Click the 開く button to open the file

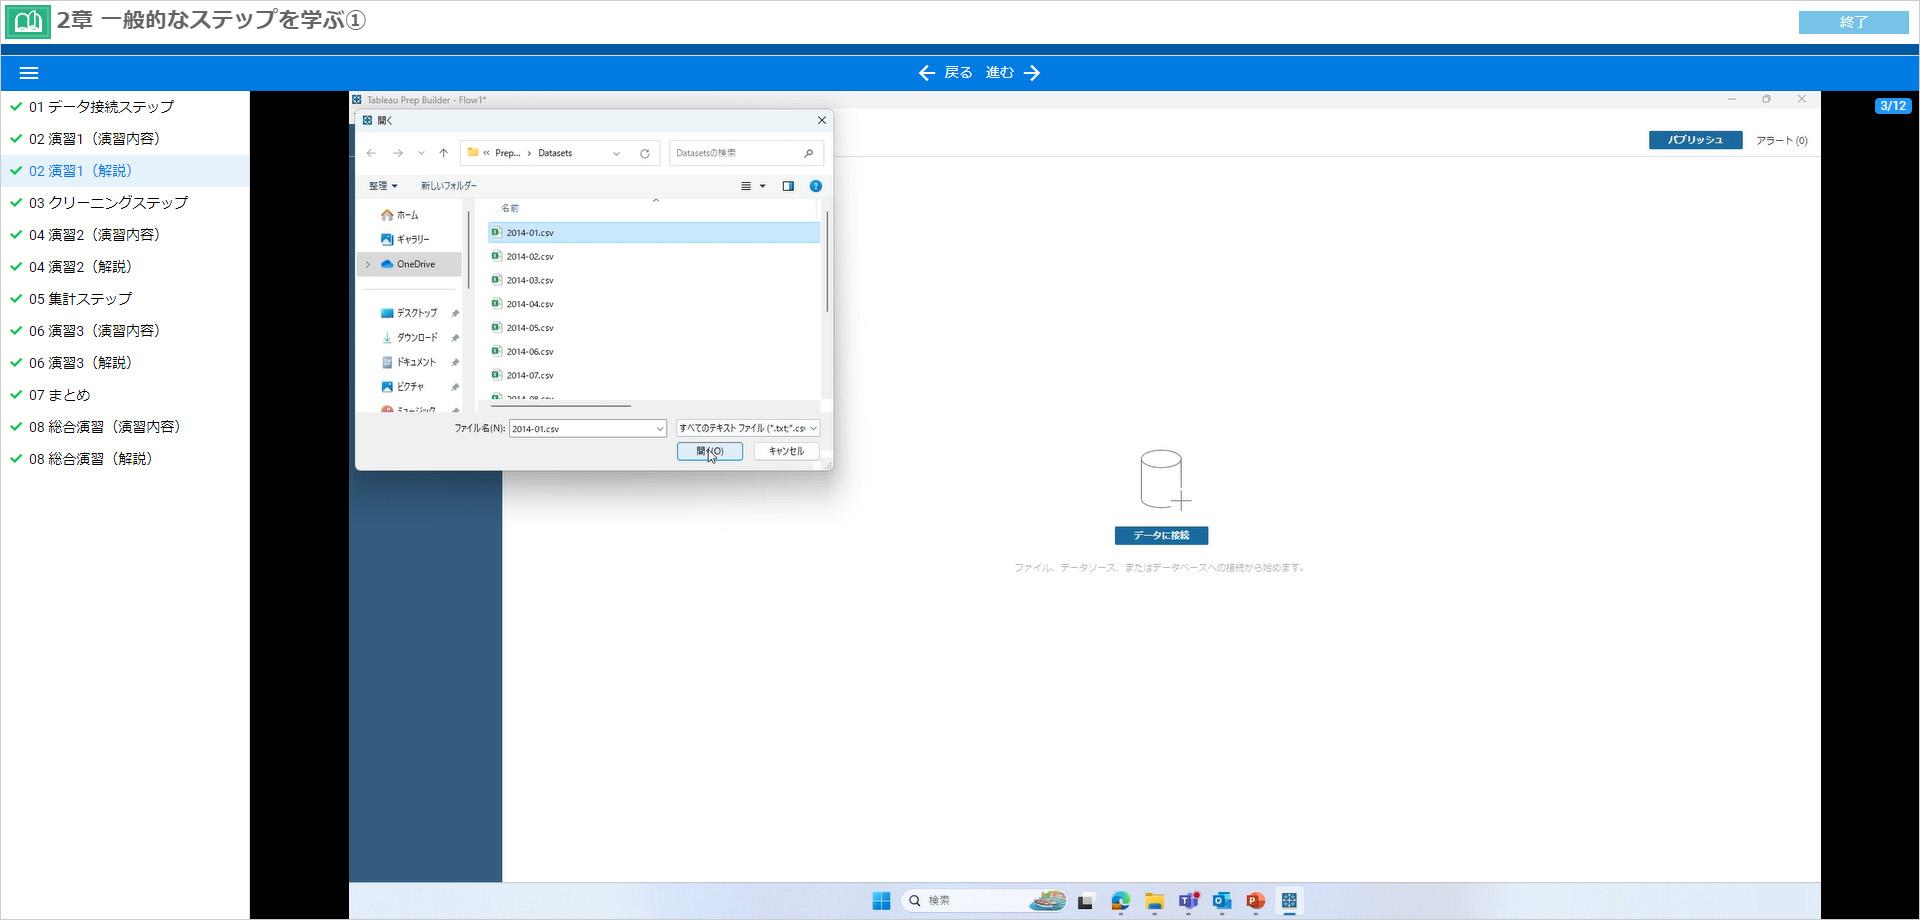[x=709, y=451]
